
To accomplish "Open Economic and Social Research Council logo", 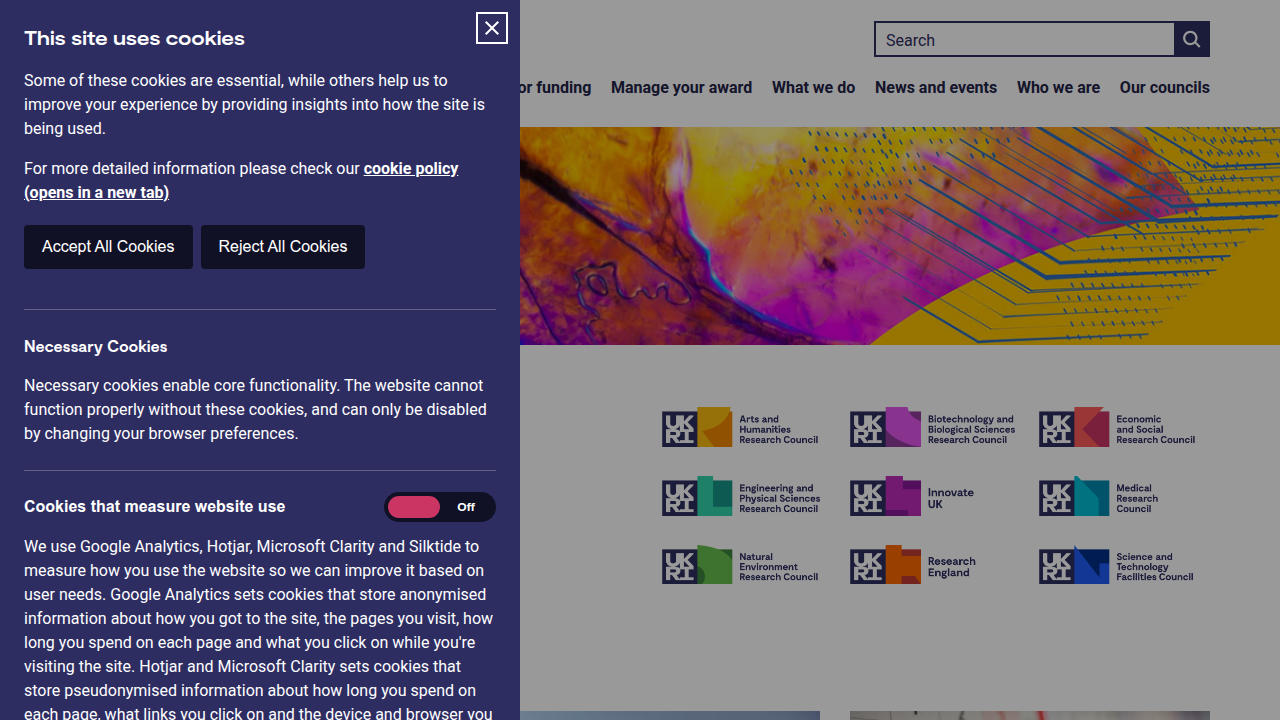I will pyautogui.click(x=1118, y=427).
